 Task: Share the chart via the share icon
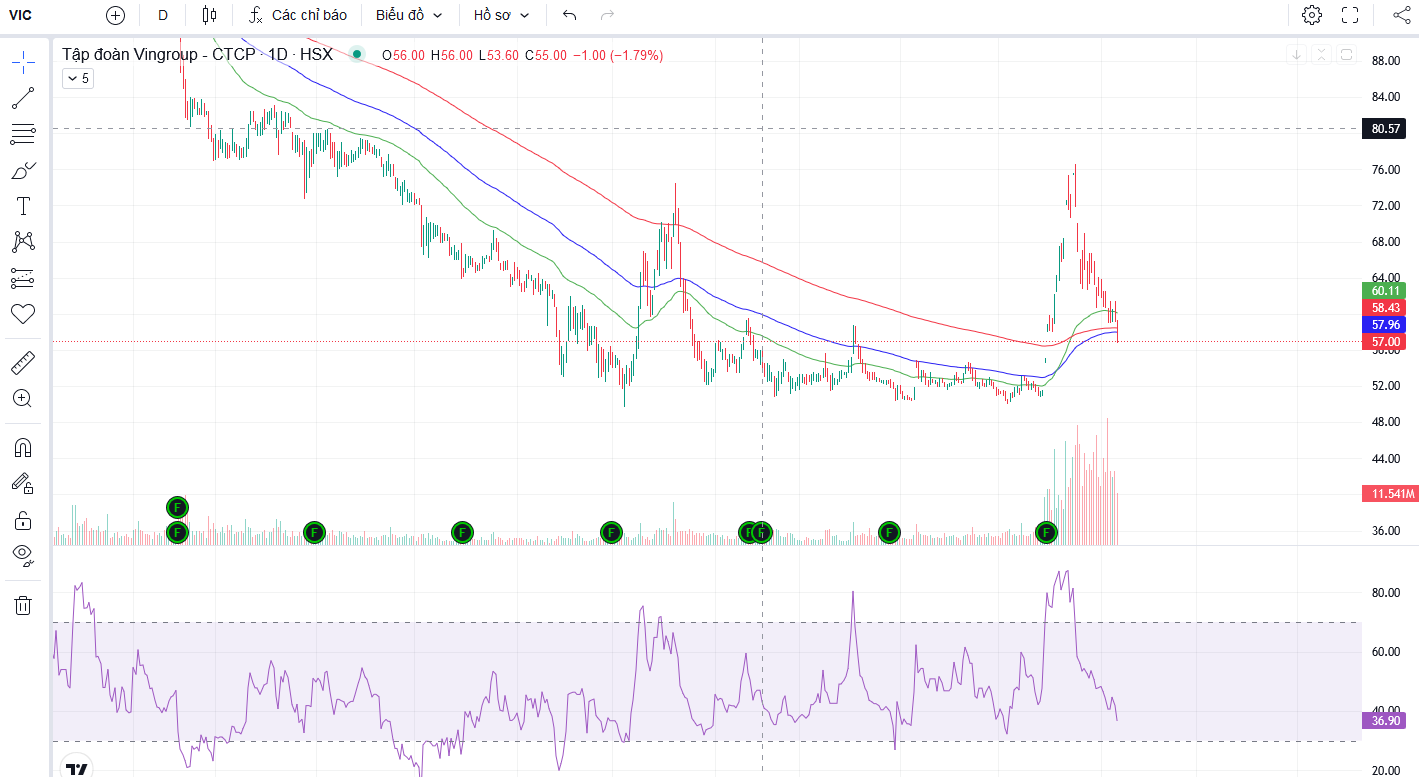point(1402,15)
